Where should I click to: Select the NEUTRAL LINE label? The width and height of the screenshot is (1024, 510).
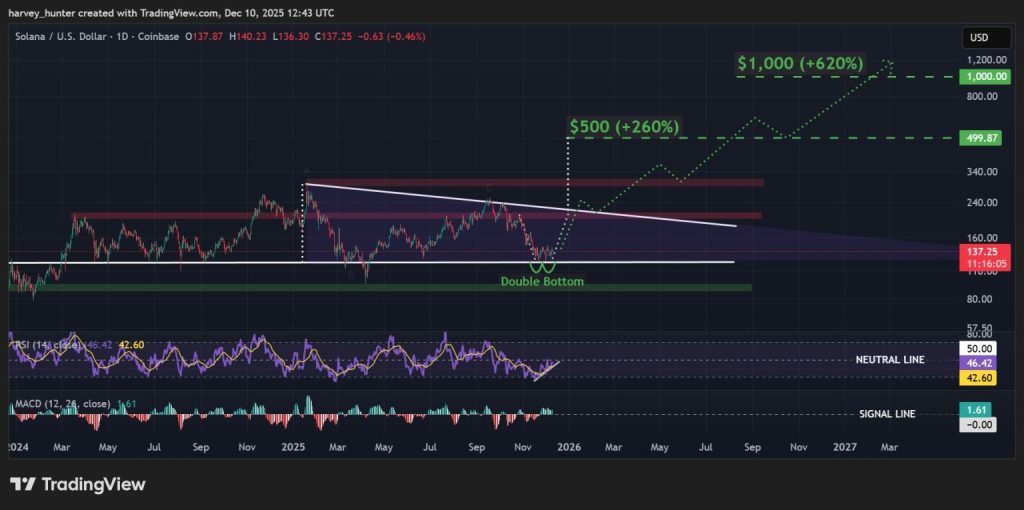890,359
